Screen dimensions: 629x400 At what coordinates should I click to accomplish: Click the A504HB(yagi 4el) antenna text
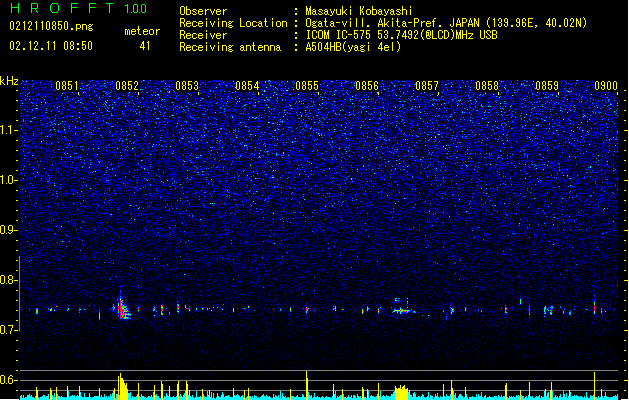[x=353, y=47]
